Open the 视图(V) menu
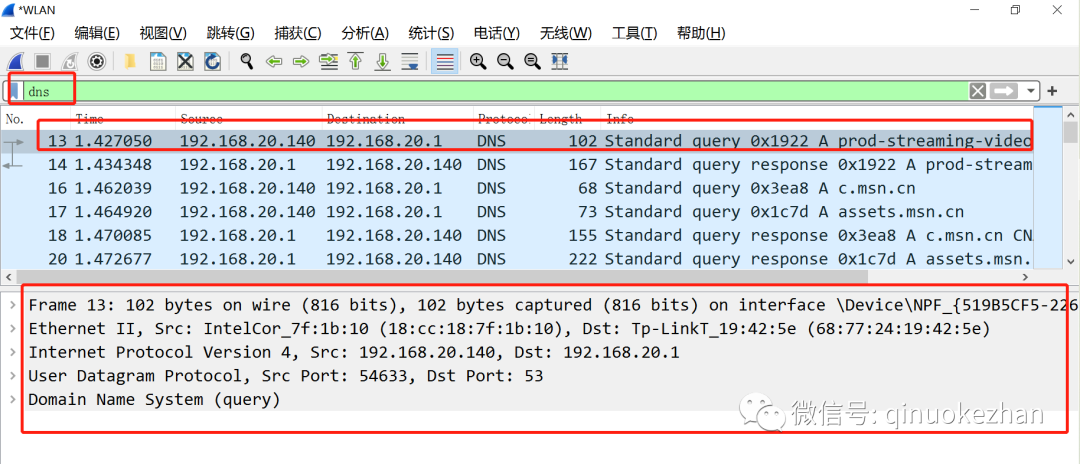Viewport: 1080px width, 464px height. click(163, 33)
